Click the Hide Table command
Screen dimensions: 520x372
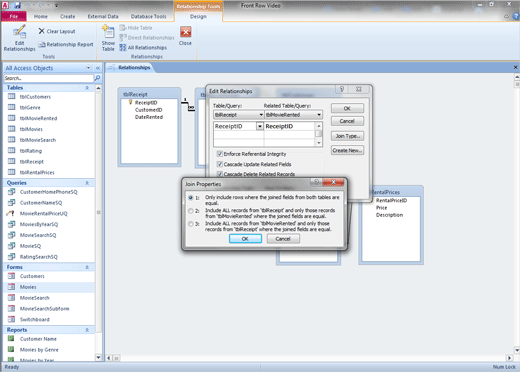click(x=136, y=28)
